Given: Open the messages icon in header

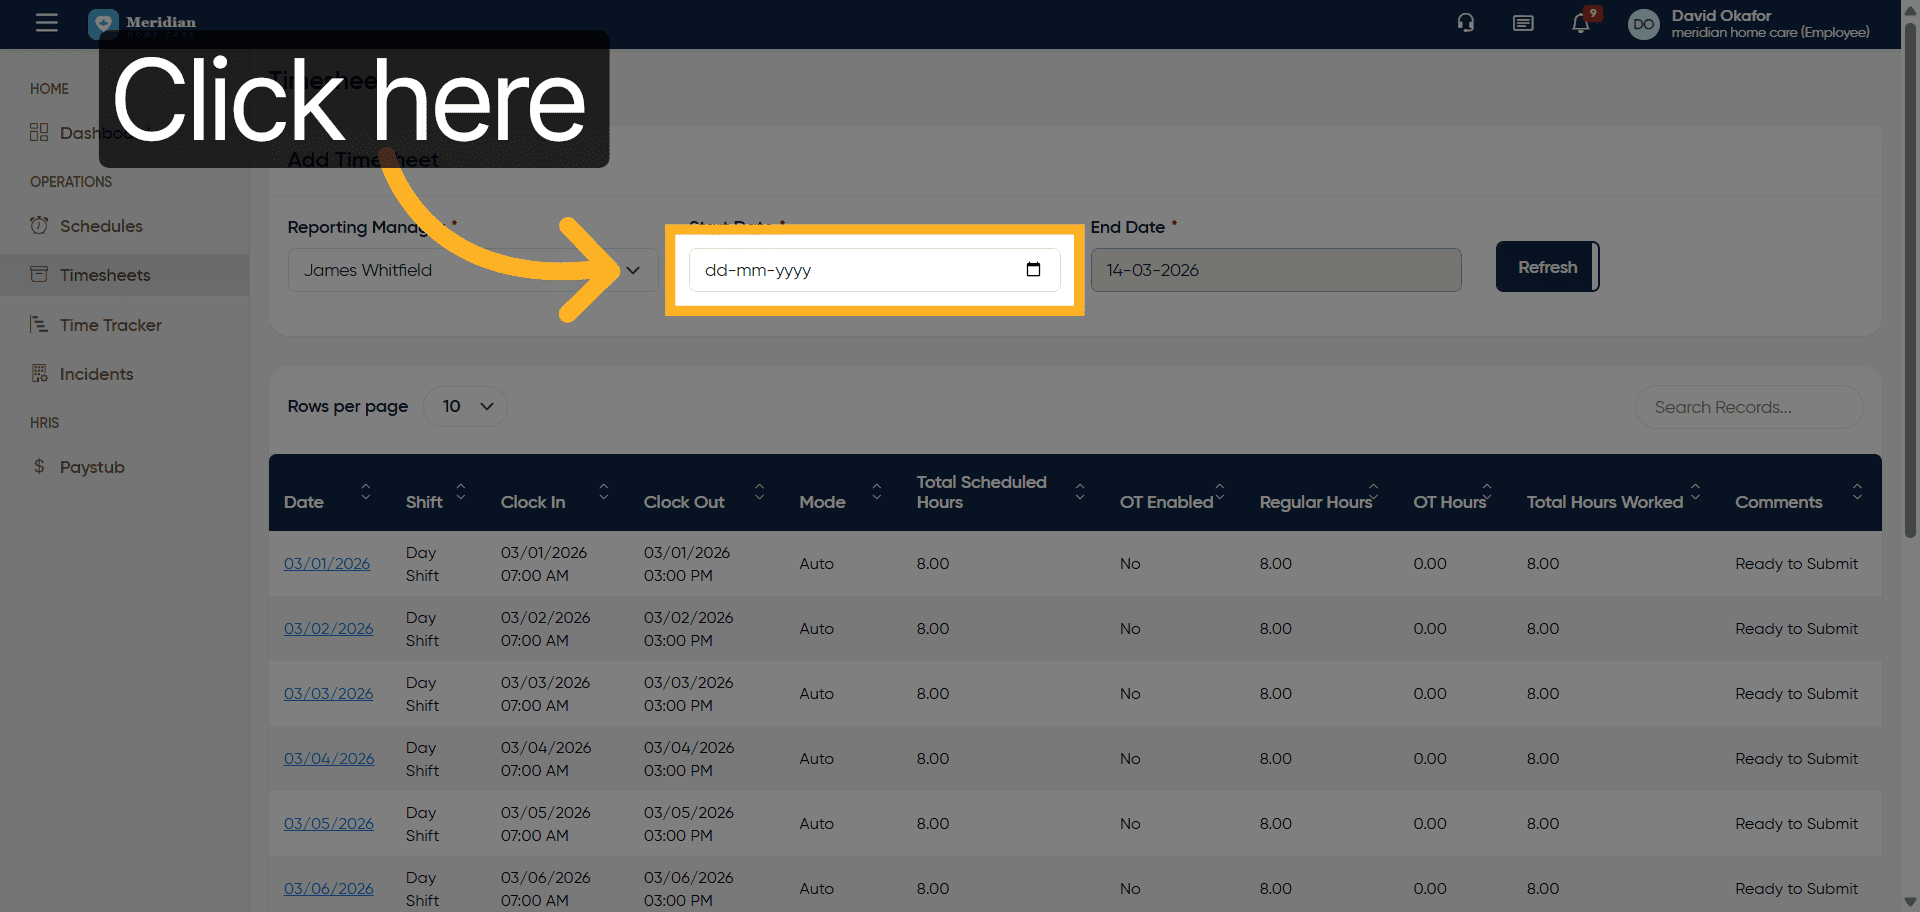Looking at the screenshot, I should [x=1523, y=23].
